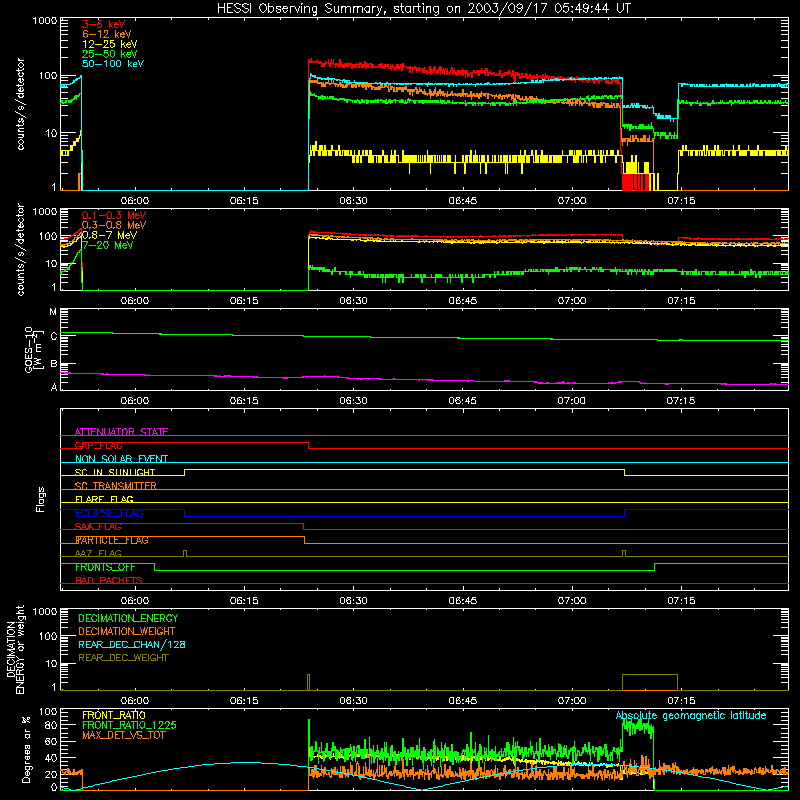This screenshot has width=800, height=800.
Task: Click the C level label on the GOES axis
Action: [54, 336]
